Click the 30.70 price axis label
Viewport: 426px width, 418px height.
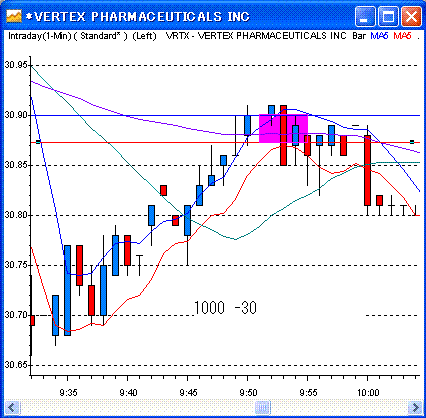pos(16,315)
